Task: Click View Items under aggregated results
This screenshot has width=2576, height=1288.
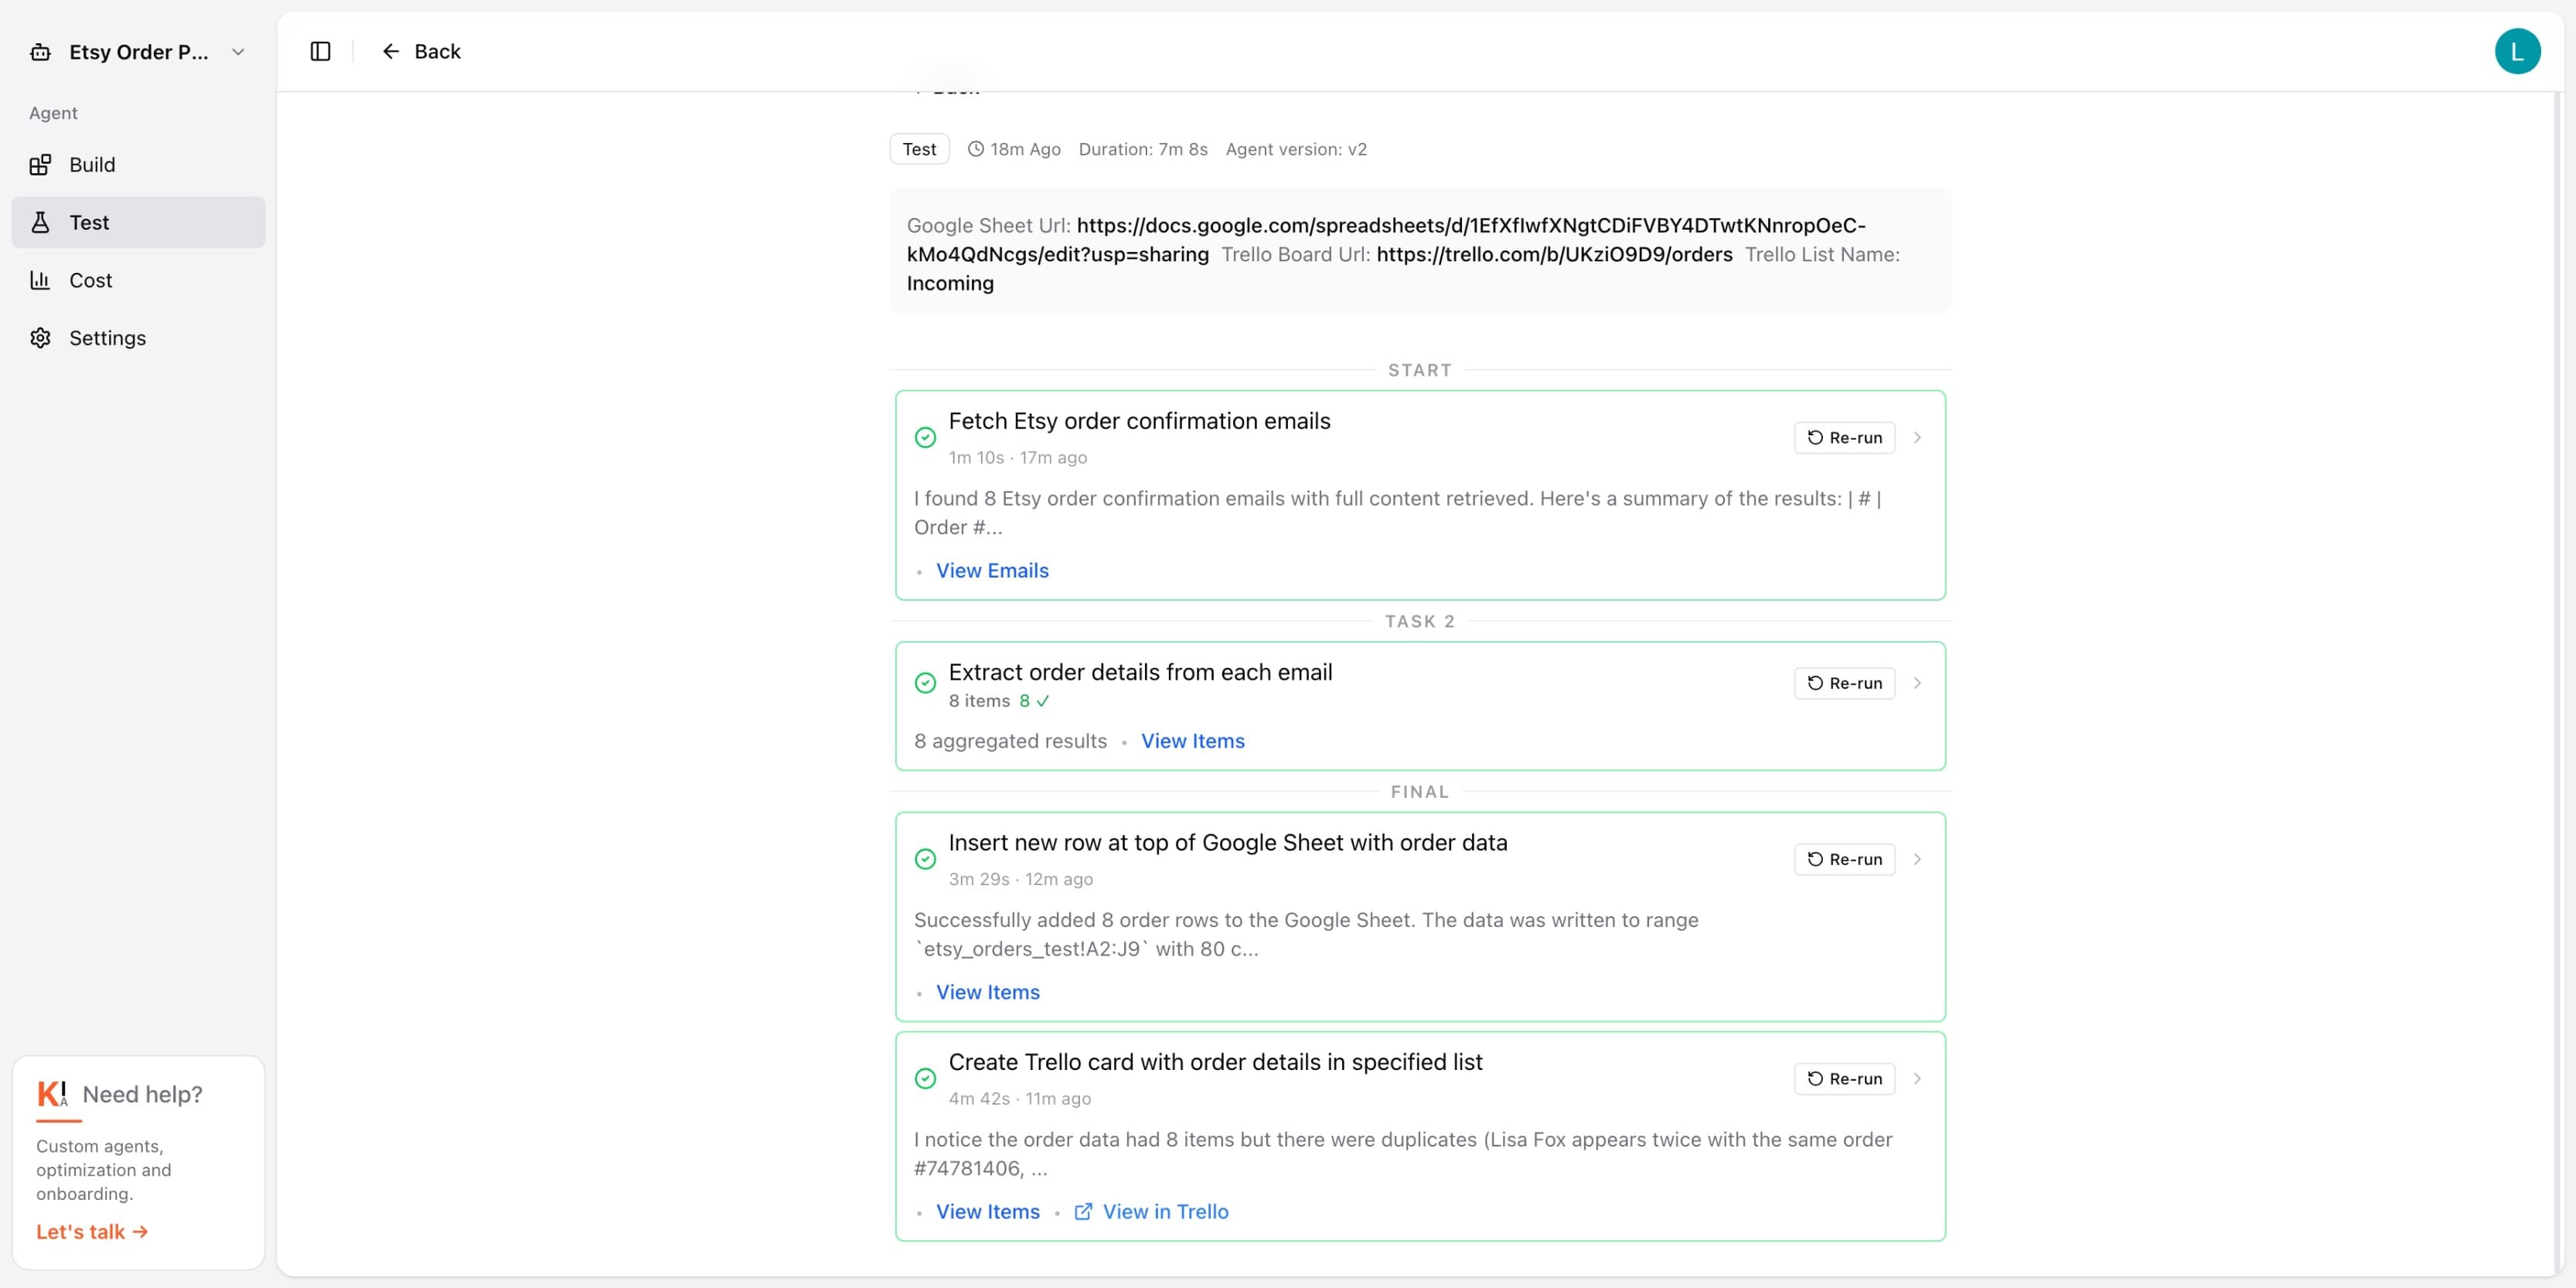Action: pyautogui.click(x=1192, y=740)
